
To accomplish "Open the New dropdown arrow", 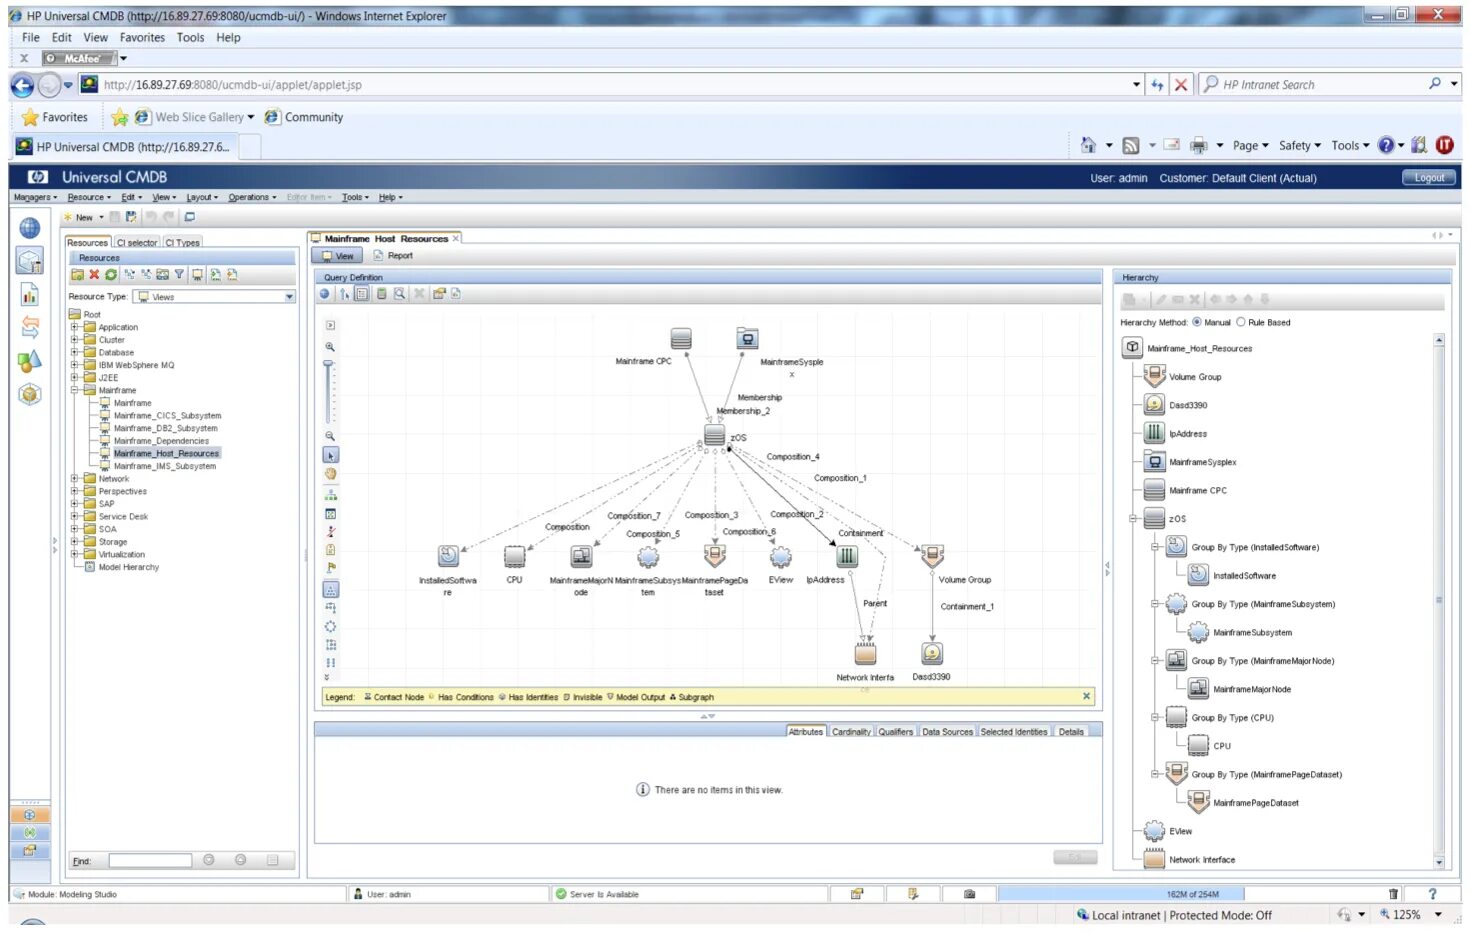I will [x=101, y=217].
